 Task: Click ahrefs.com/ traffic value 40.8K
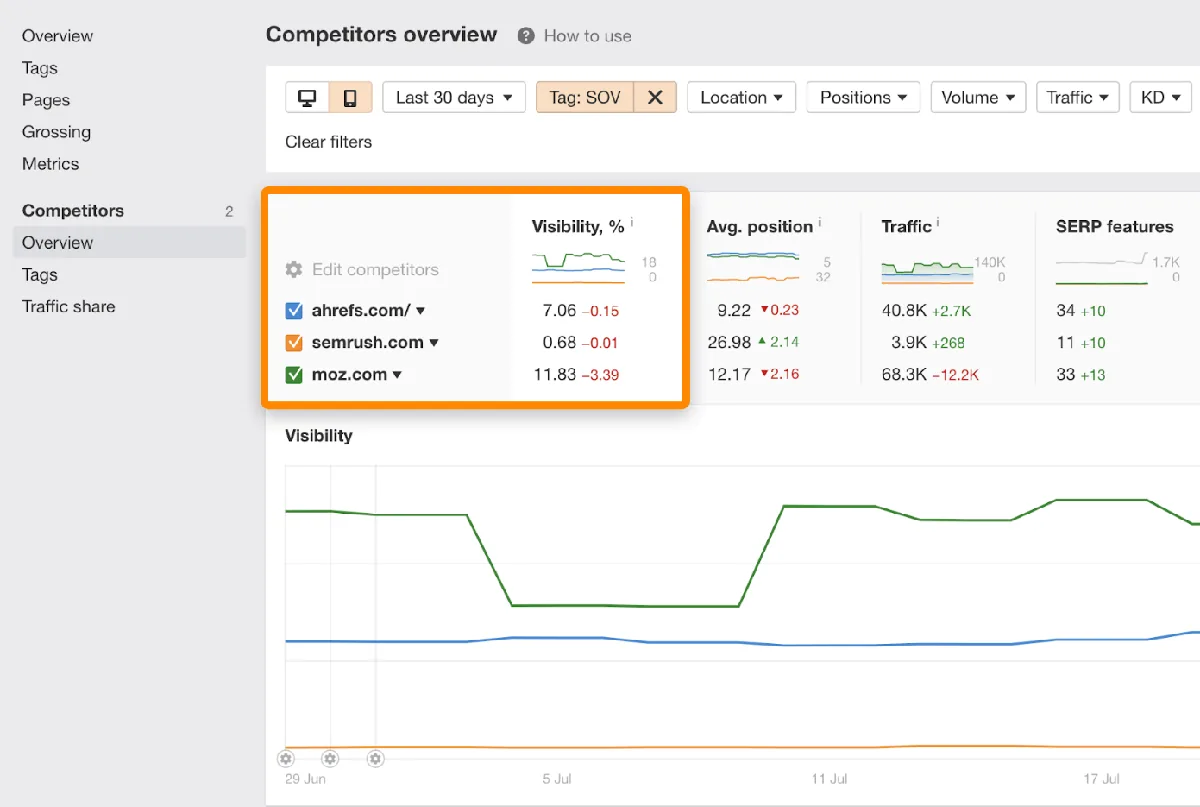point(904,311)
